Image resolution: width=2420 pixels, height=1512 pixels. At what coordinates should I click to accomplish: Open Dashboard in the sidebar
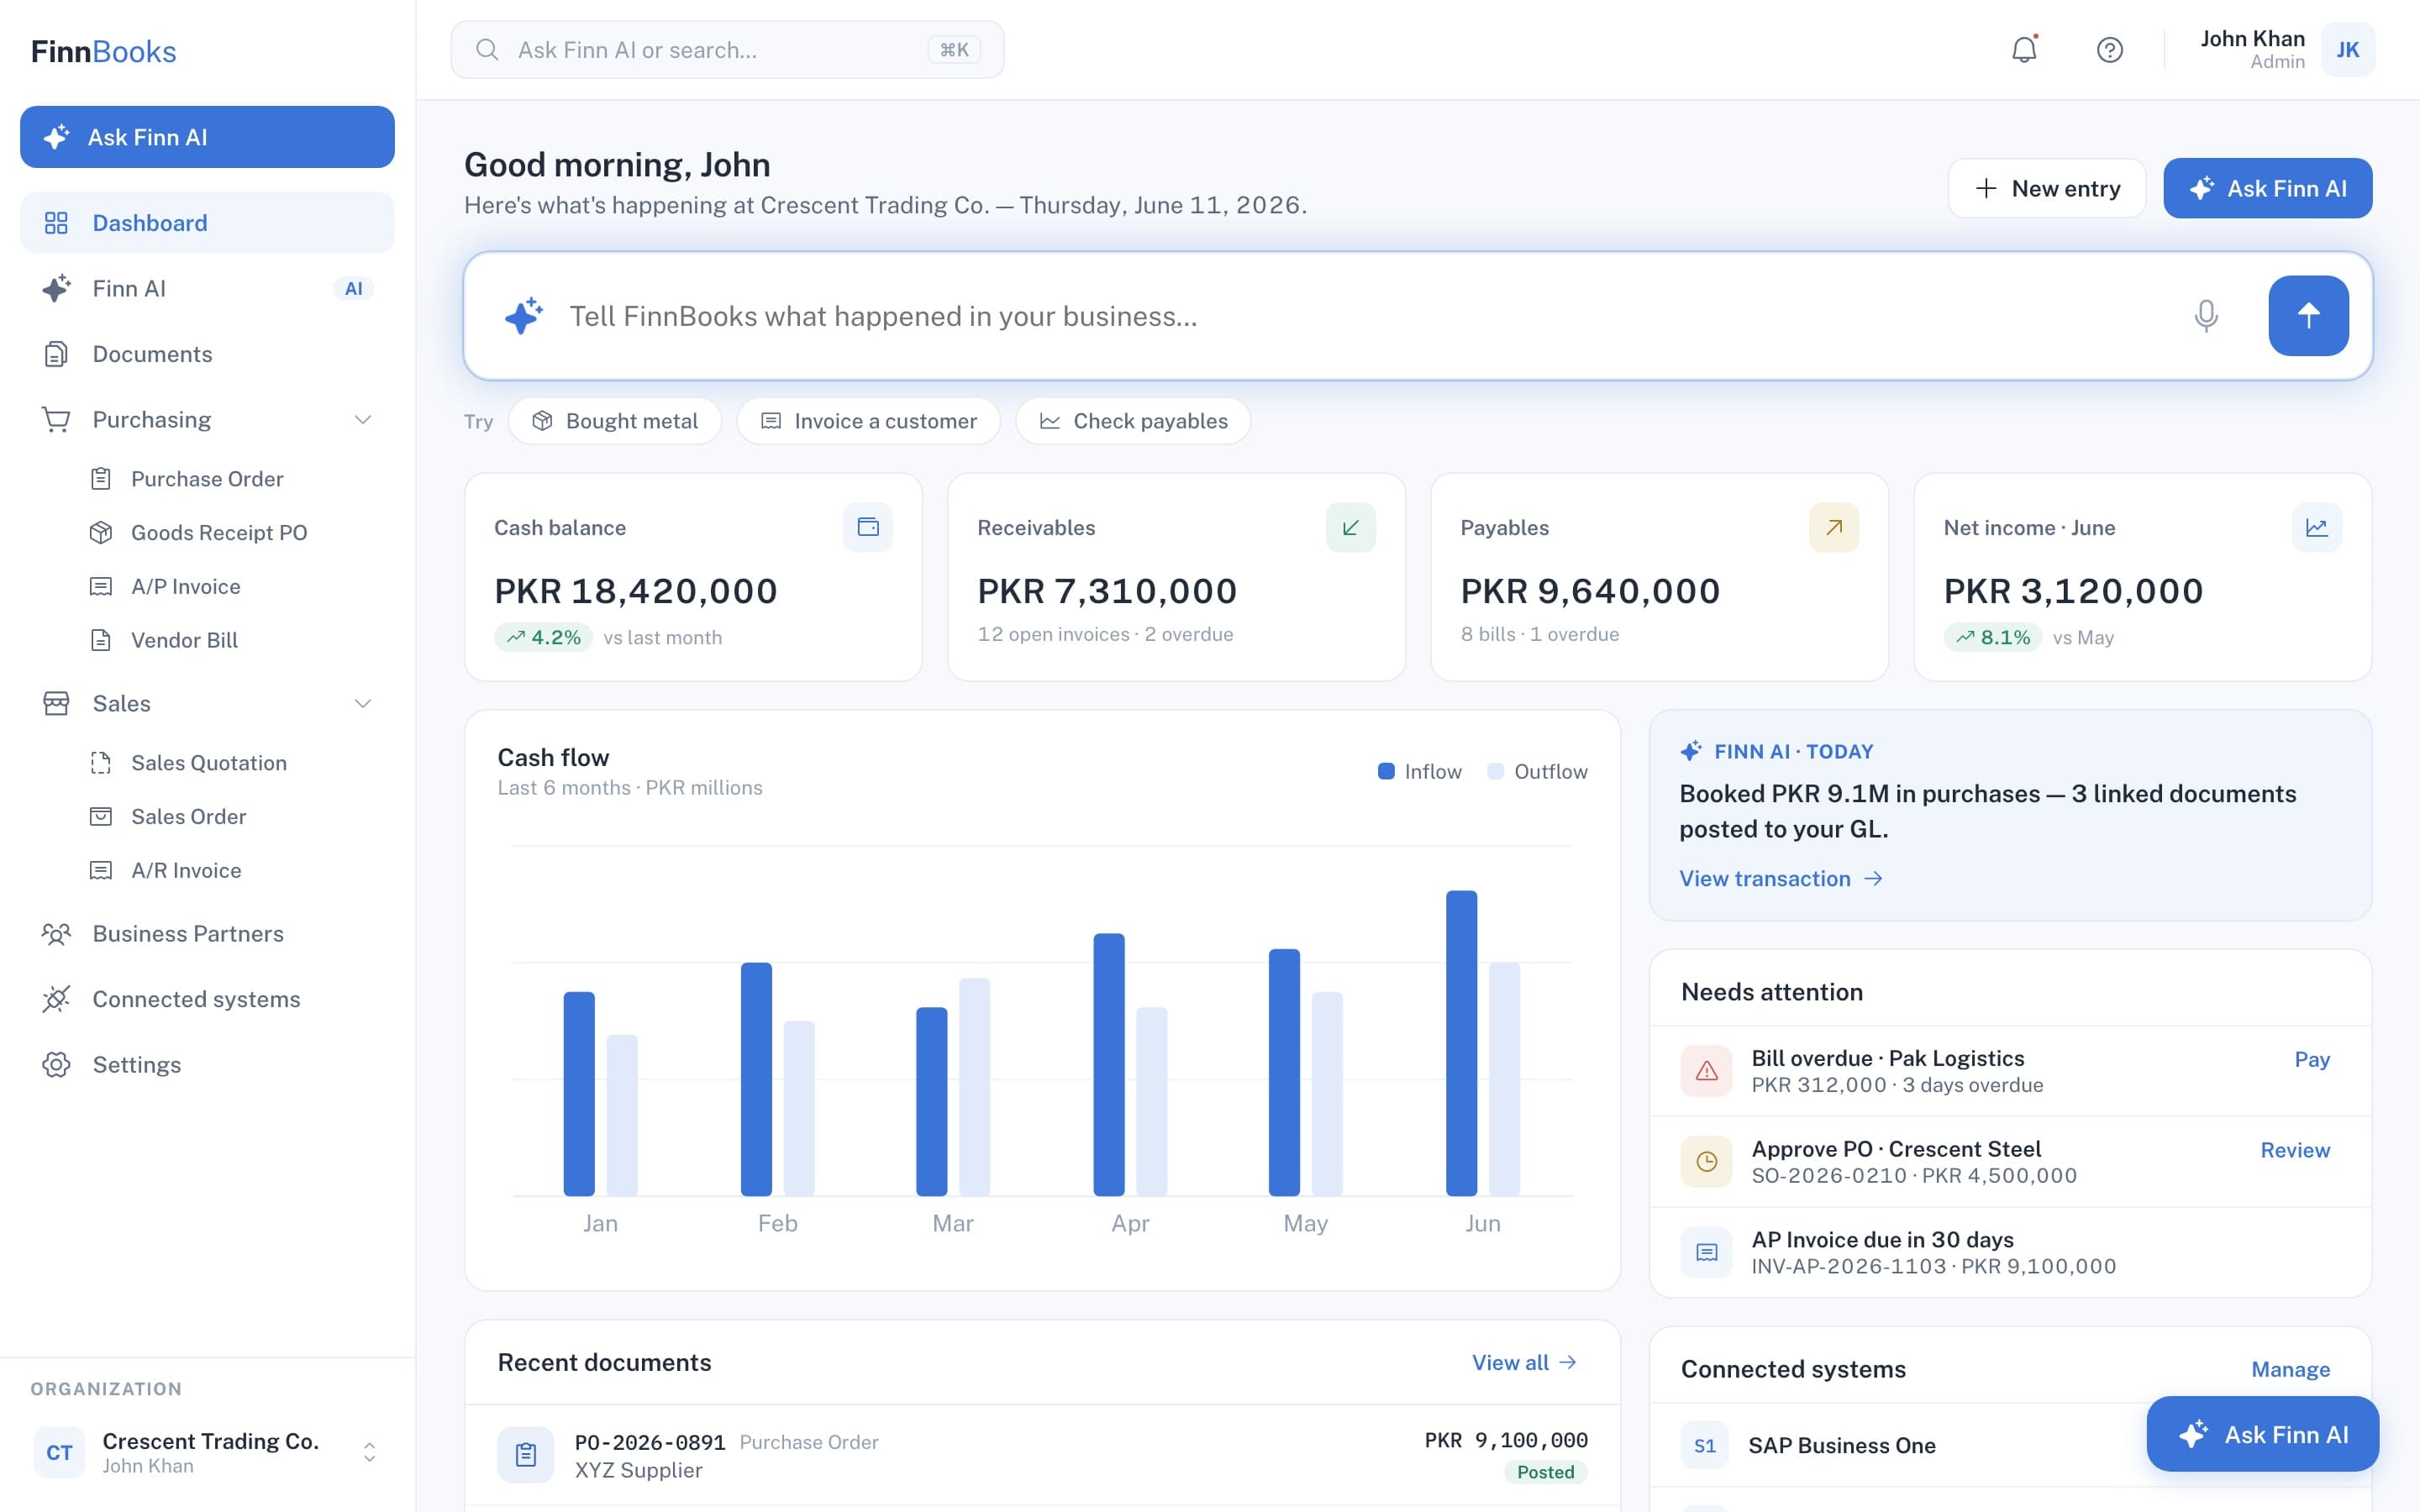click(207, 223)
